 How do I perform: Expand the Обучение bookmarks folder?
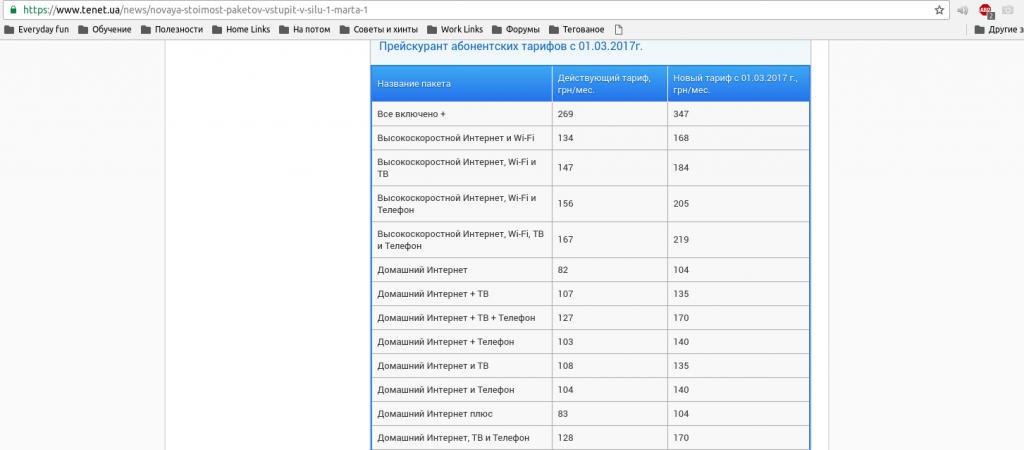[x=105, y=29]
